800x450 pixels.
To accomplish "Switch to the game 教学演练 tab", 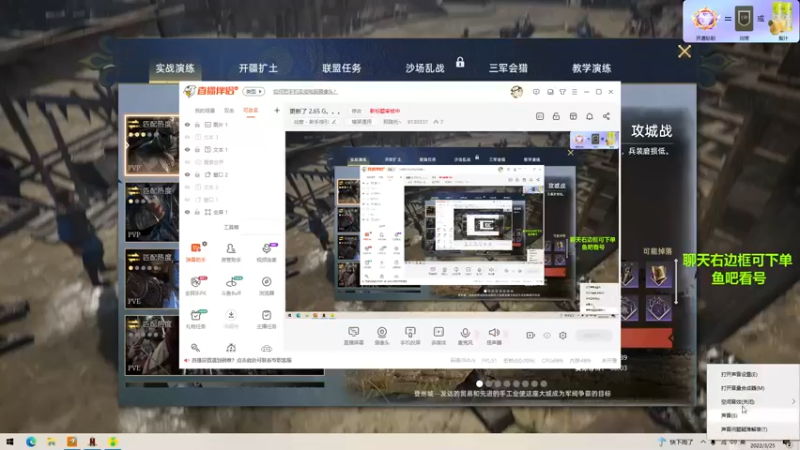I will coord(591,68).
